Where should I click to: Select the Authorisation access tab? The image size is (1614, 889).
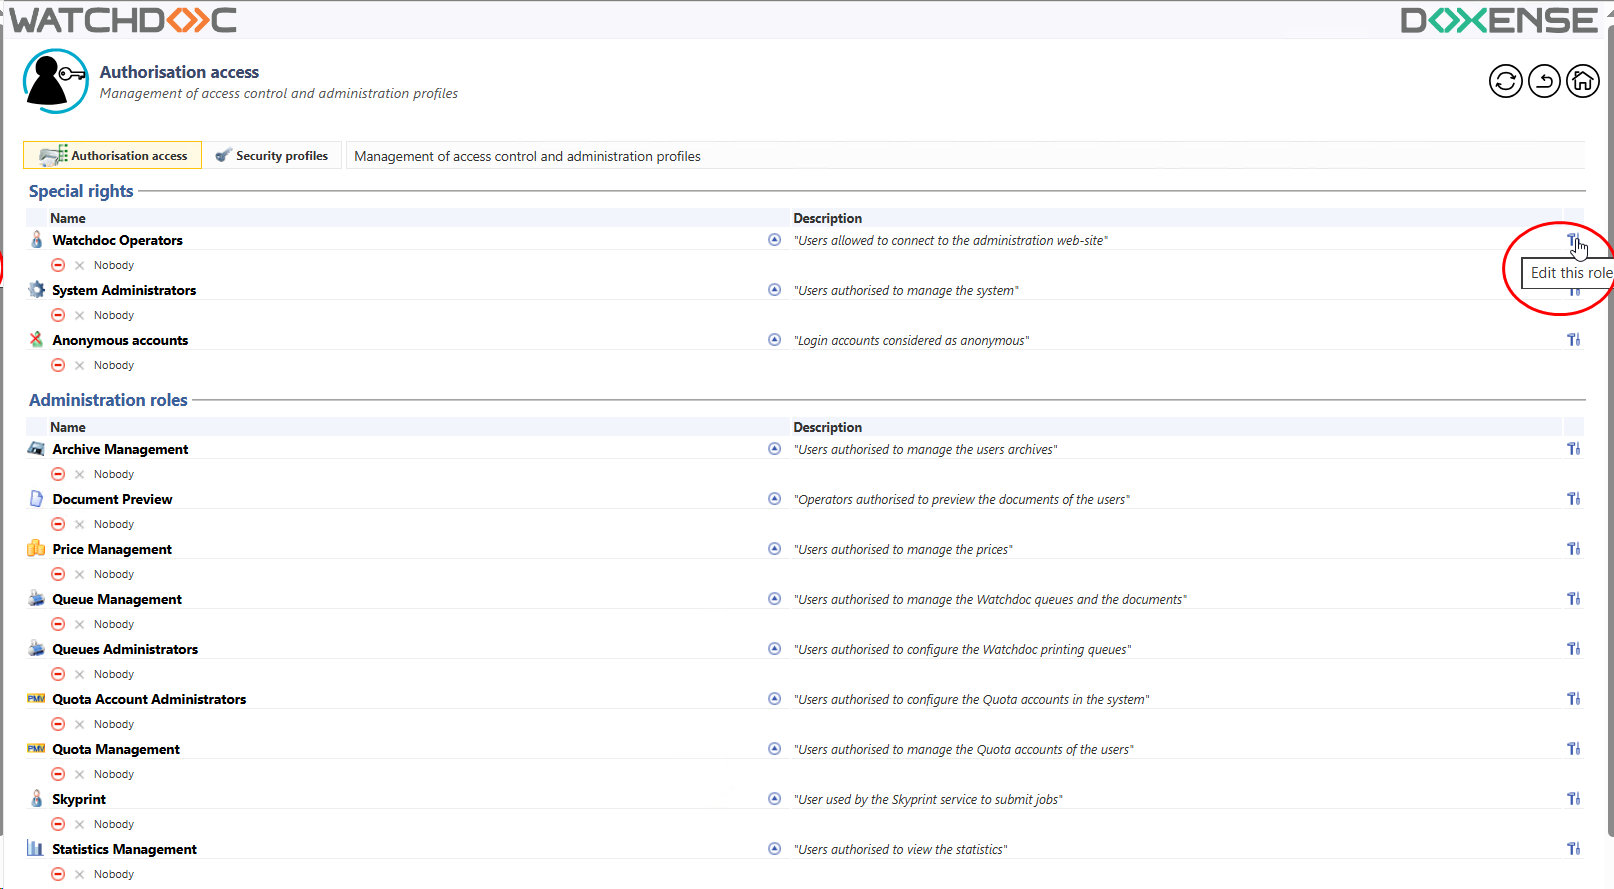pos(113,156)
